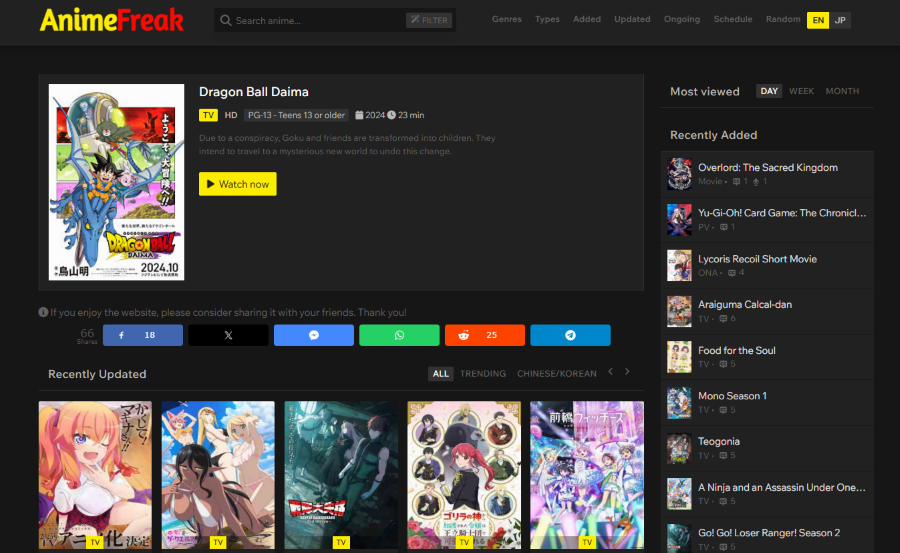Image resolution: width=900 pixels, height=553 pixels.
Task: Share via WhatsApp
Action: click(x=399, y=335)
